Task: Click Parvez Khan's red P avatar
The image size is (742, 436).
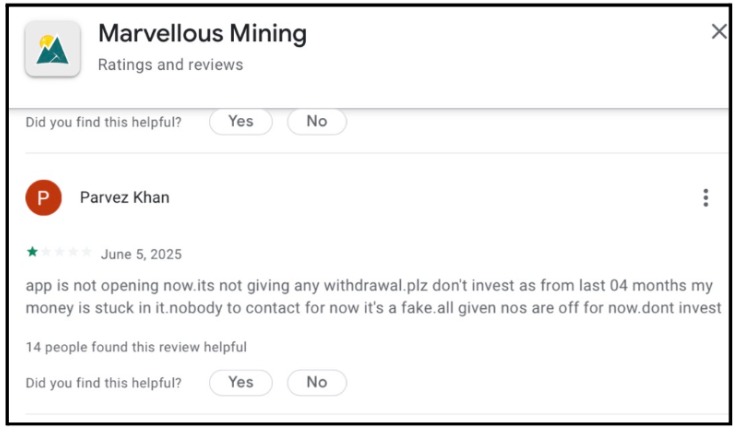Action: coord(43,198)
